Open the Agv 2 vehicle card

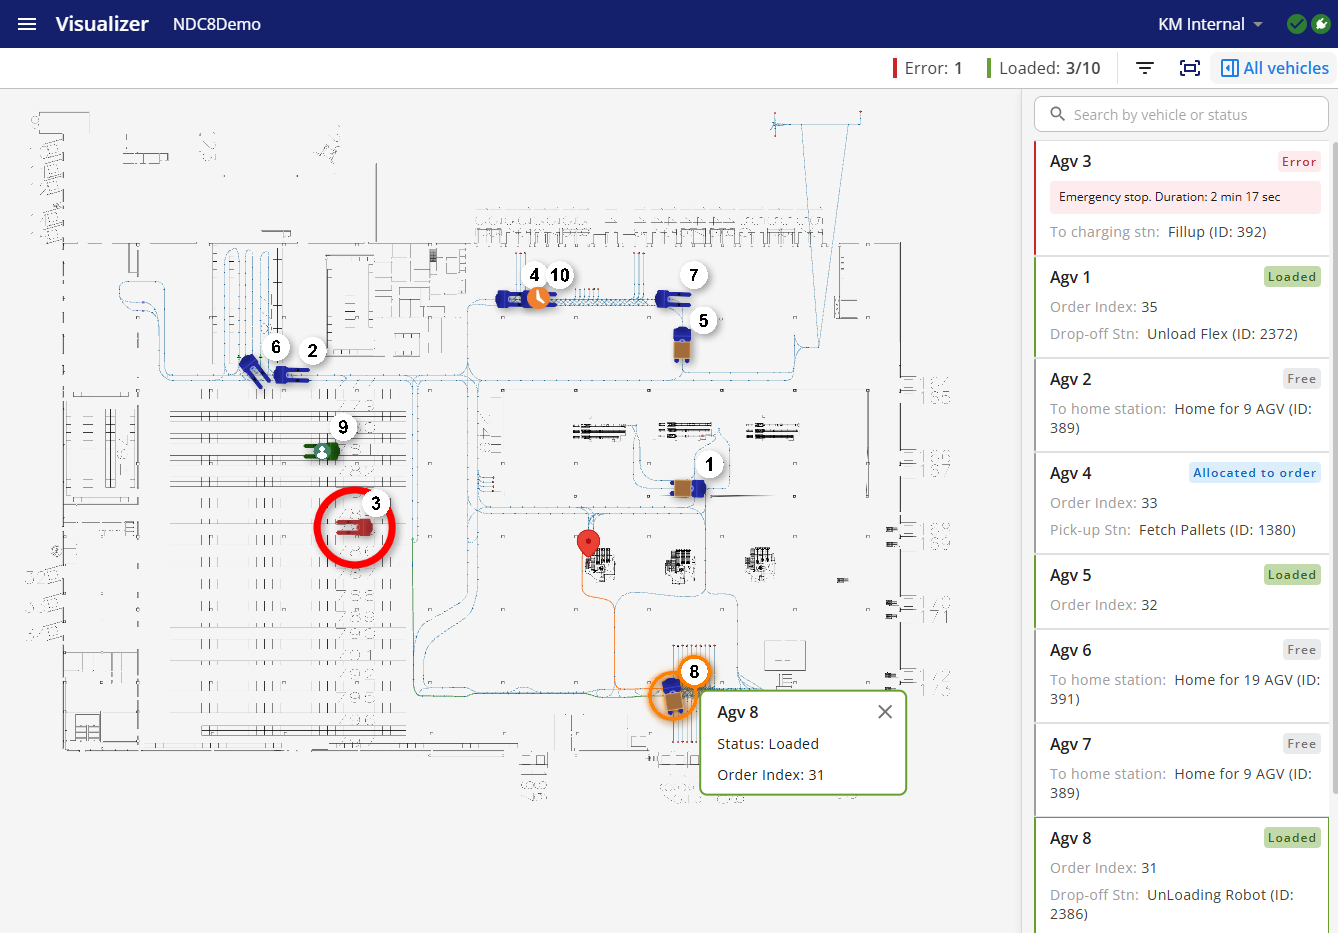click(1181, 403)
